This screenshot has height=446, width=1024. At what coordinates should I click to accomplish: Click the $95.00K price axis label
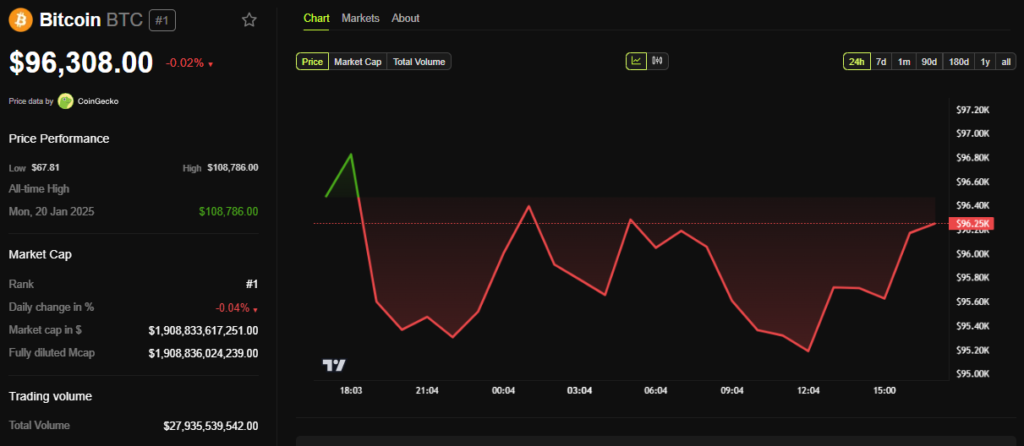[973, 374]
